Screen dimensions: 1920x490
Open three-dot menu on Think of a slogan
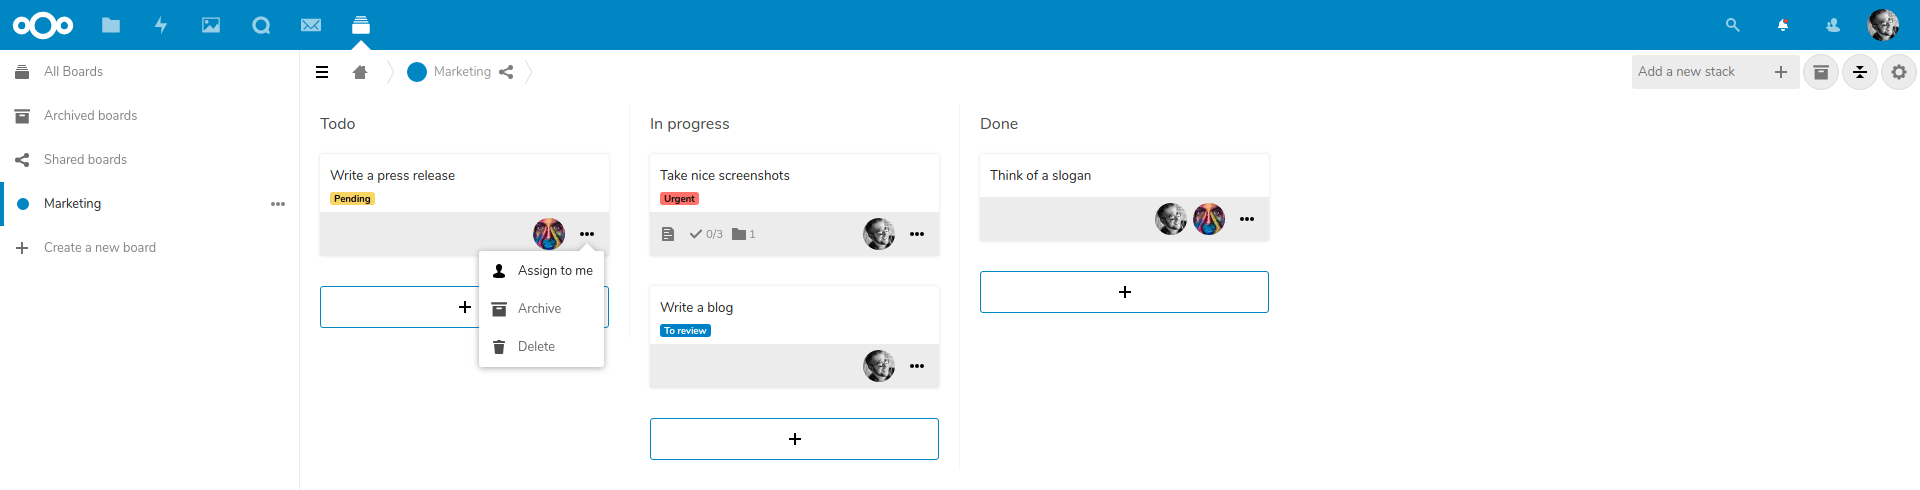coord(1247,219)
